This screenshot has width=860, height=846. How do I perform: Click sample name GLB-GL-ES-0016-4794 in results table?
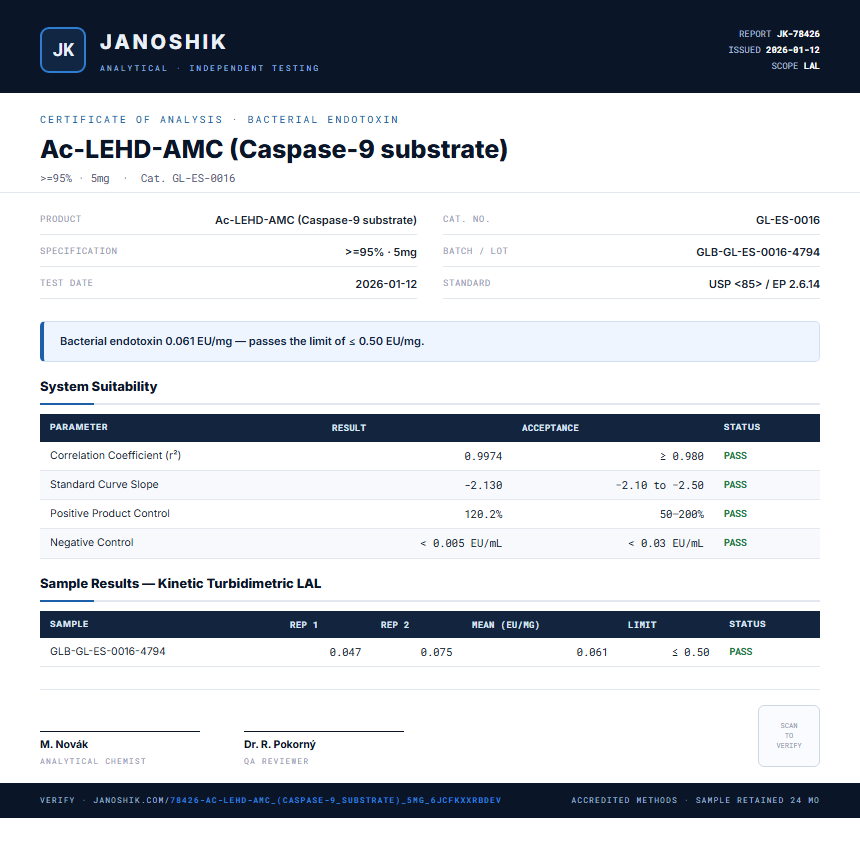pos(108,651)
